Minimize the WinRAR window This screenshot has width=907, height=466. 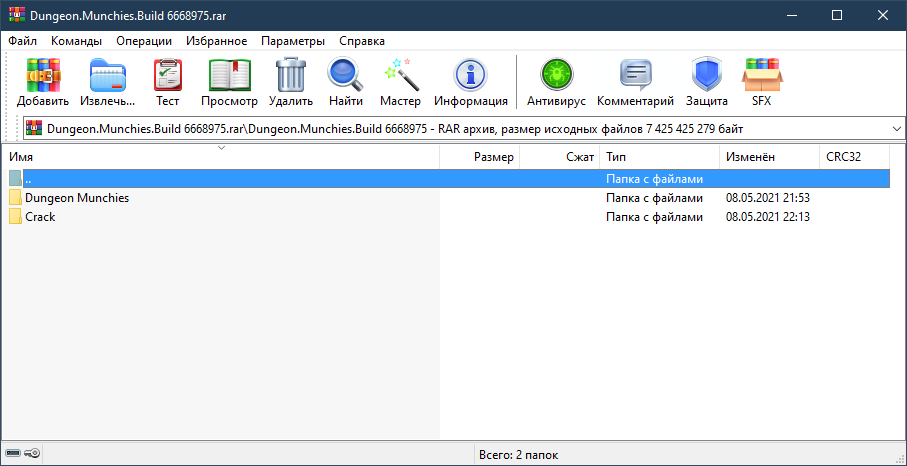point(791,16)
